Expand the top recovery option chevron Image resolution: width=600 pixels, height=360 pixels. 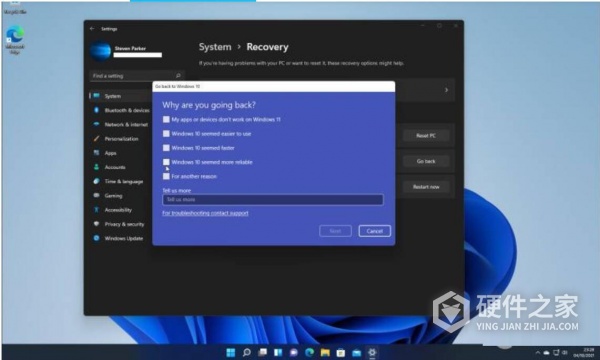click(446, 90)
